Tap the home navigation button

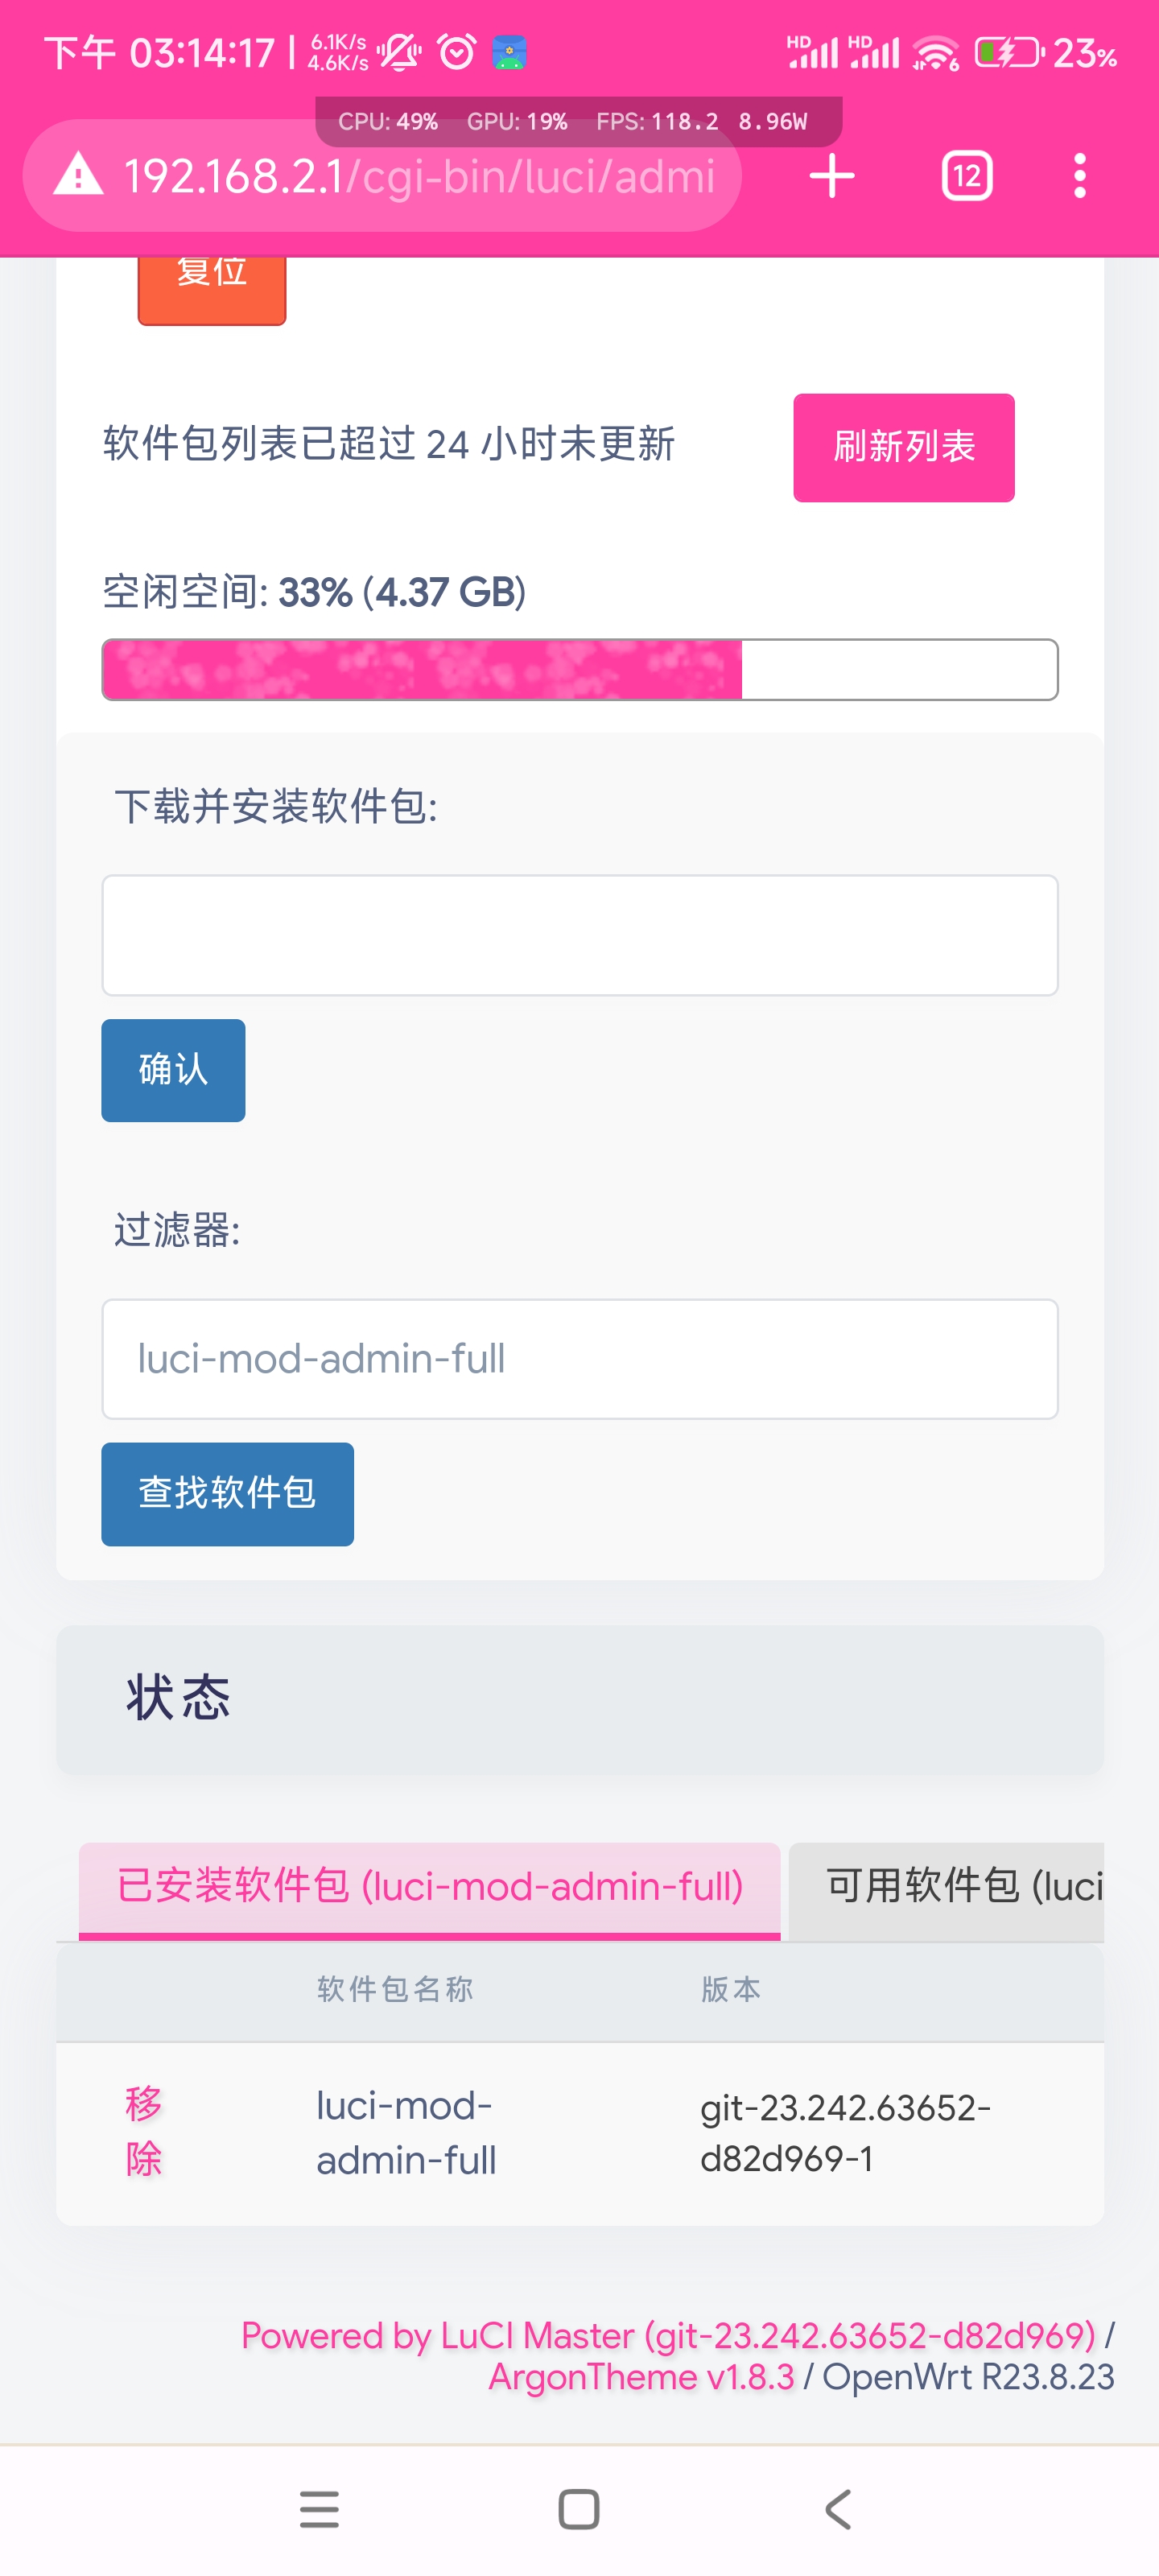(579, 2507)
